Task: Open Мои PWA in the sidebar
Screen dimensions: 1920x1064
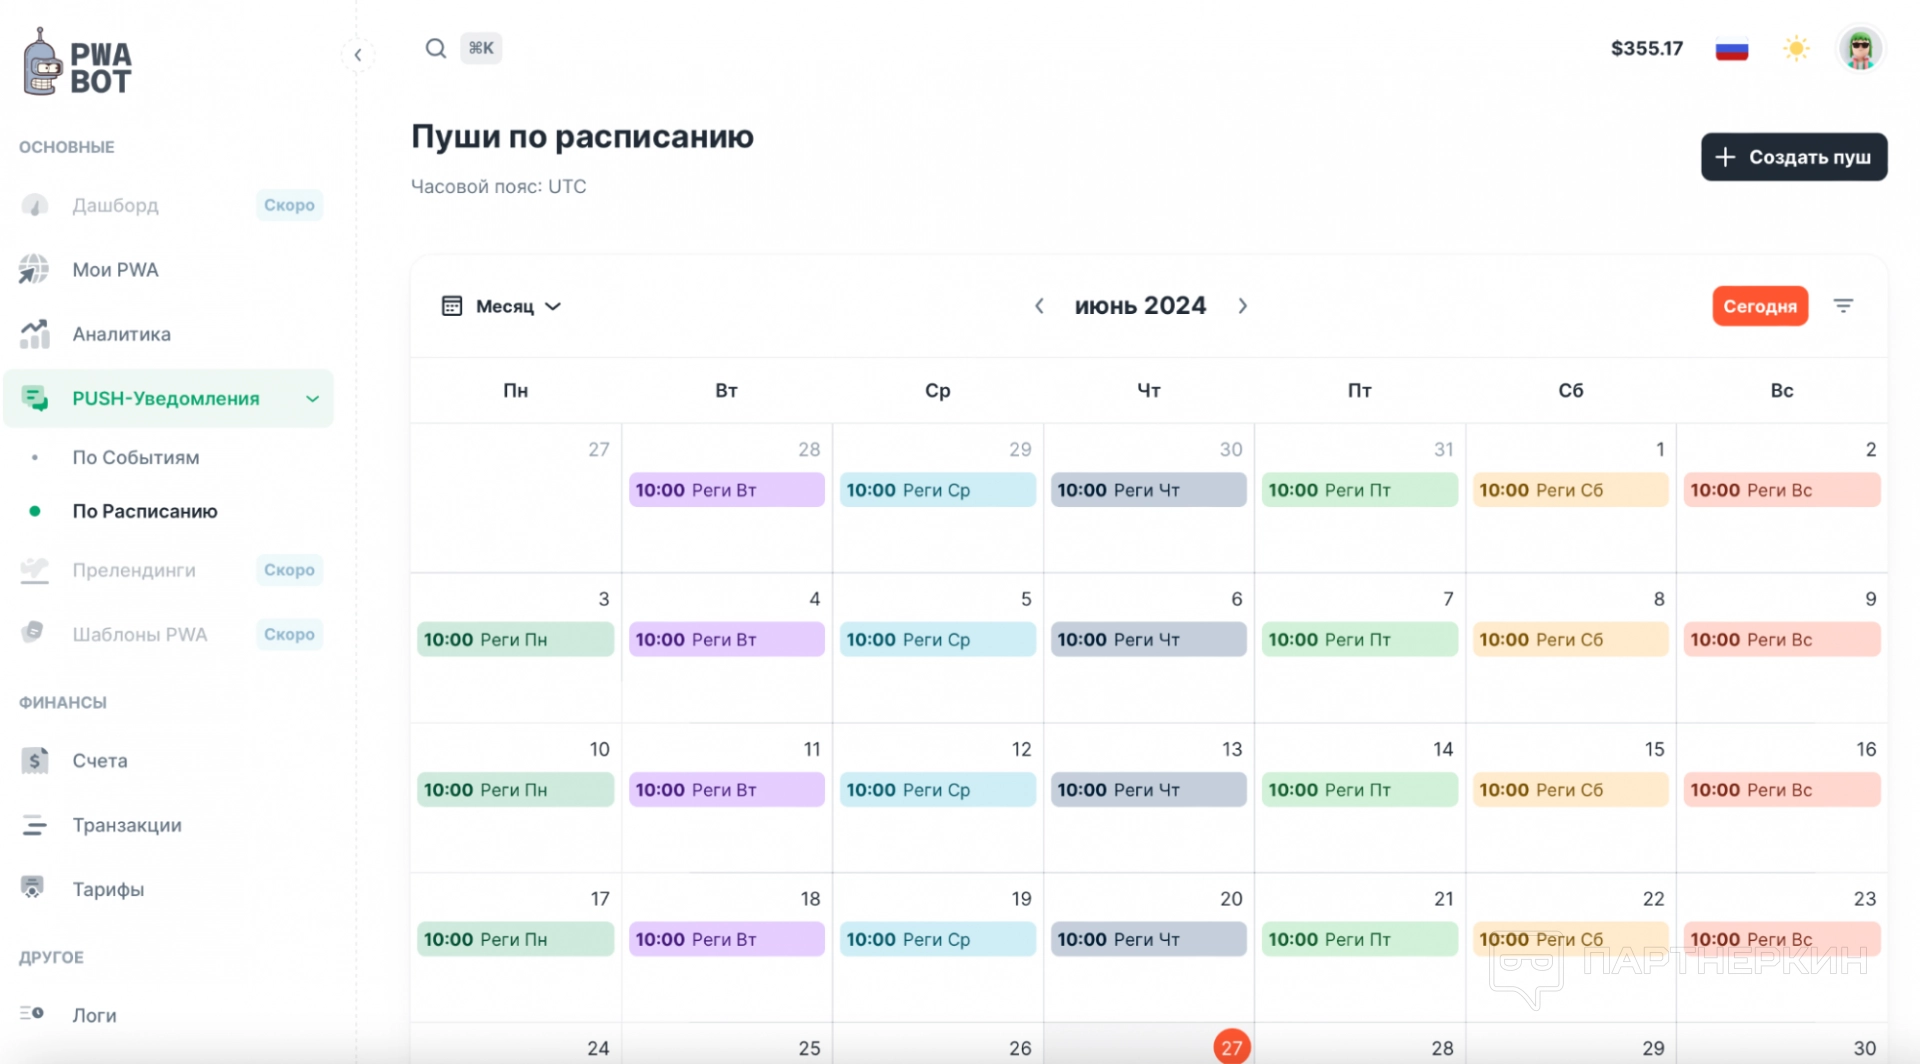Action: (x=115, y=270)
